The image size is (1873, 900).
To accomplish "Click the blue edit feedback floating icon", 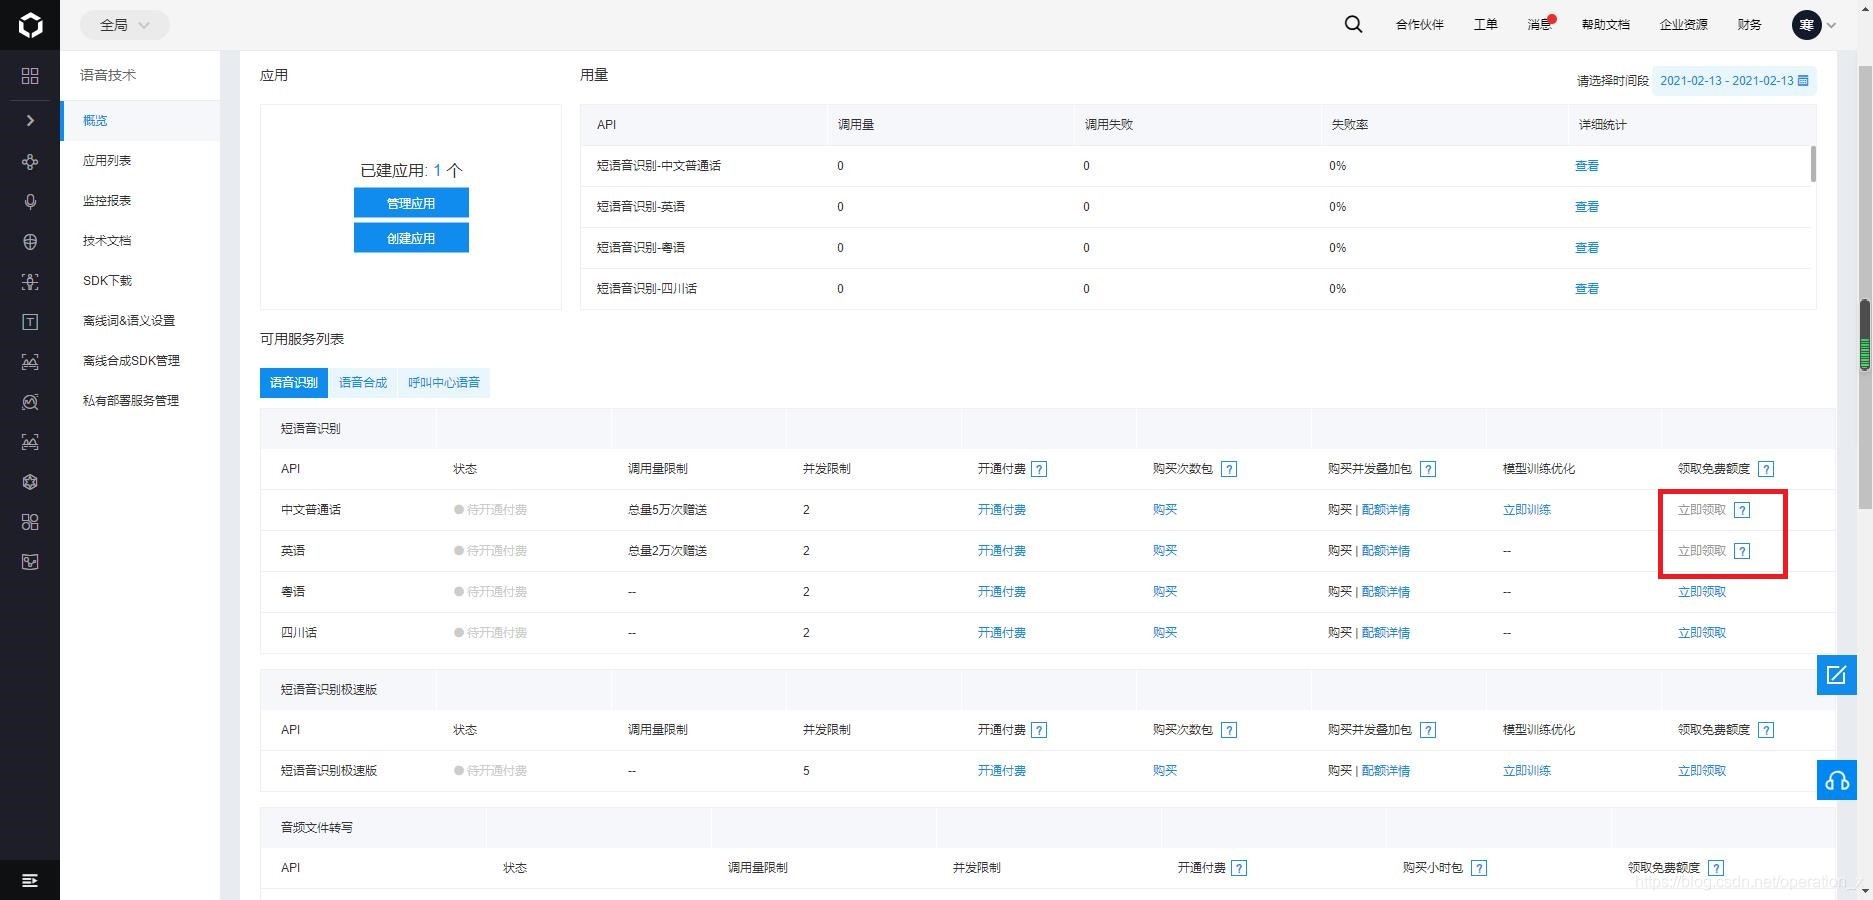I will [x=1836, y=675].
